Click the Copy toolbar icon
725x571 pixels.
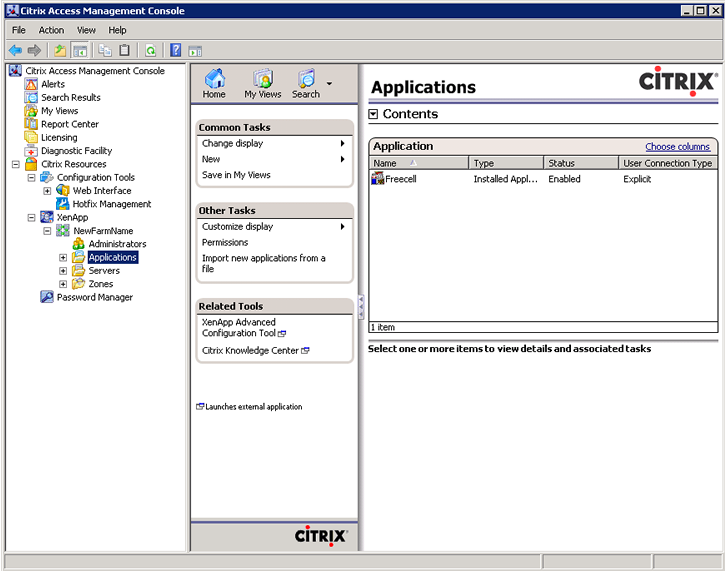point(105,50)
